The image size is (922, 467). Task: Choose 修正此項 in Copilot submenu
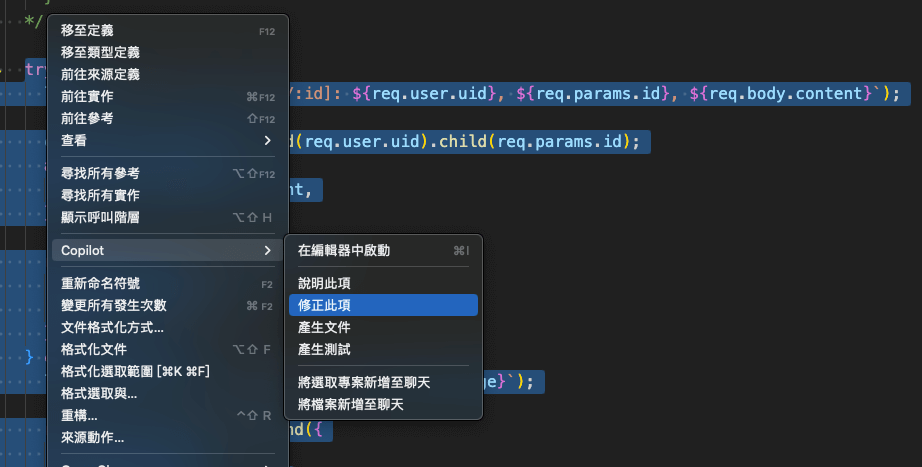coord(324,305)
